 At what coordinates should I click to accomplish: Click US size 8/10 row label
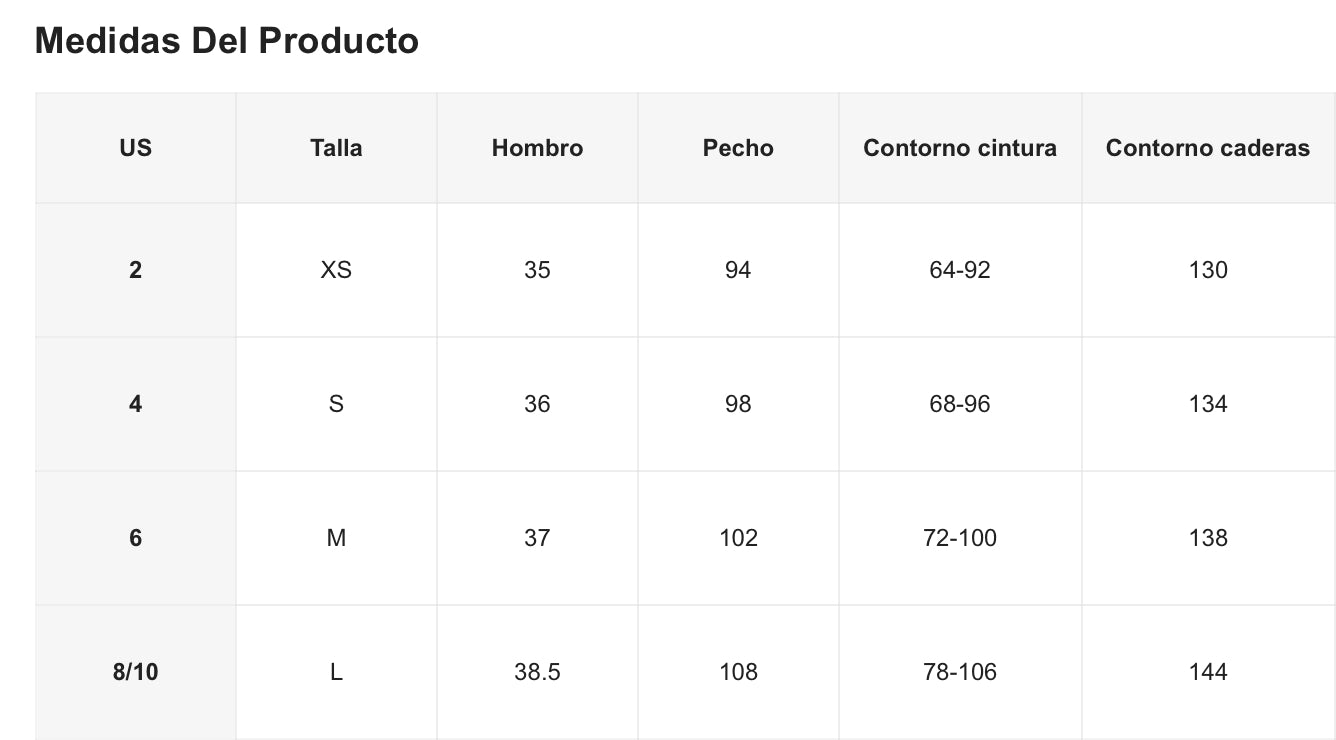click(x=135, y=672)
